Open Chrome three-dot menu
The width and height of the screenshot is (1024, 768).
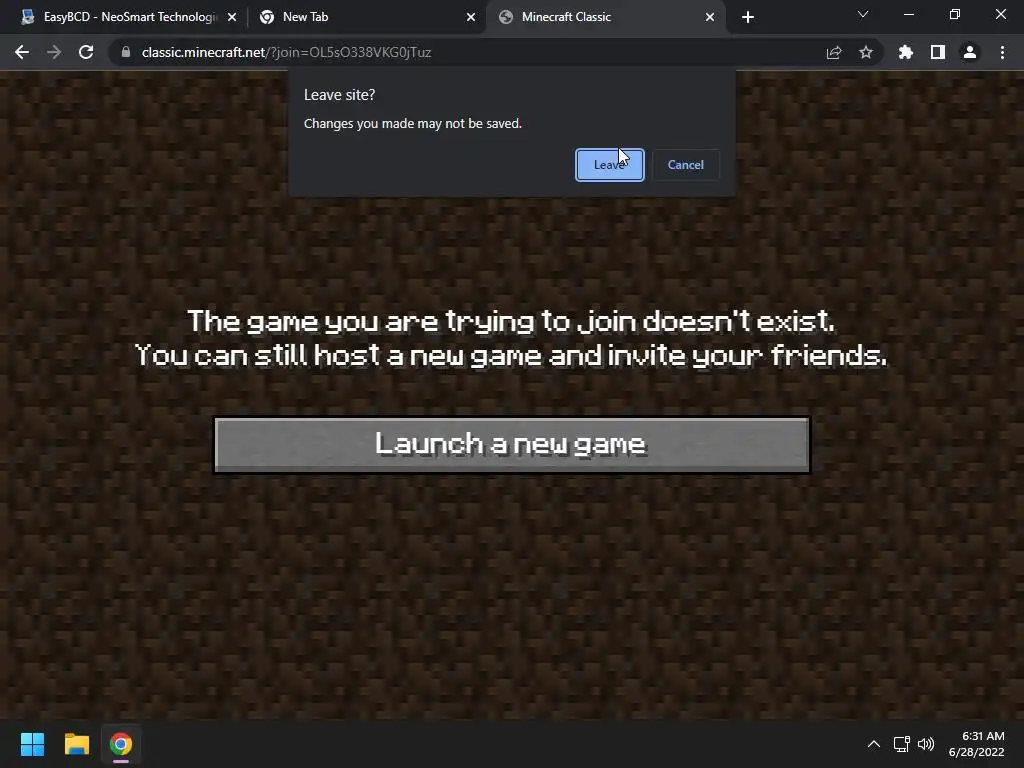click(x=1002, y=52)
